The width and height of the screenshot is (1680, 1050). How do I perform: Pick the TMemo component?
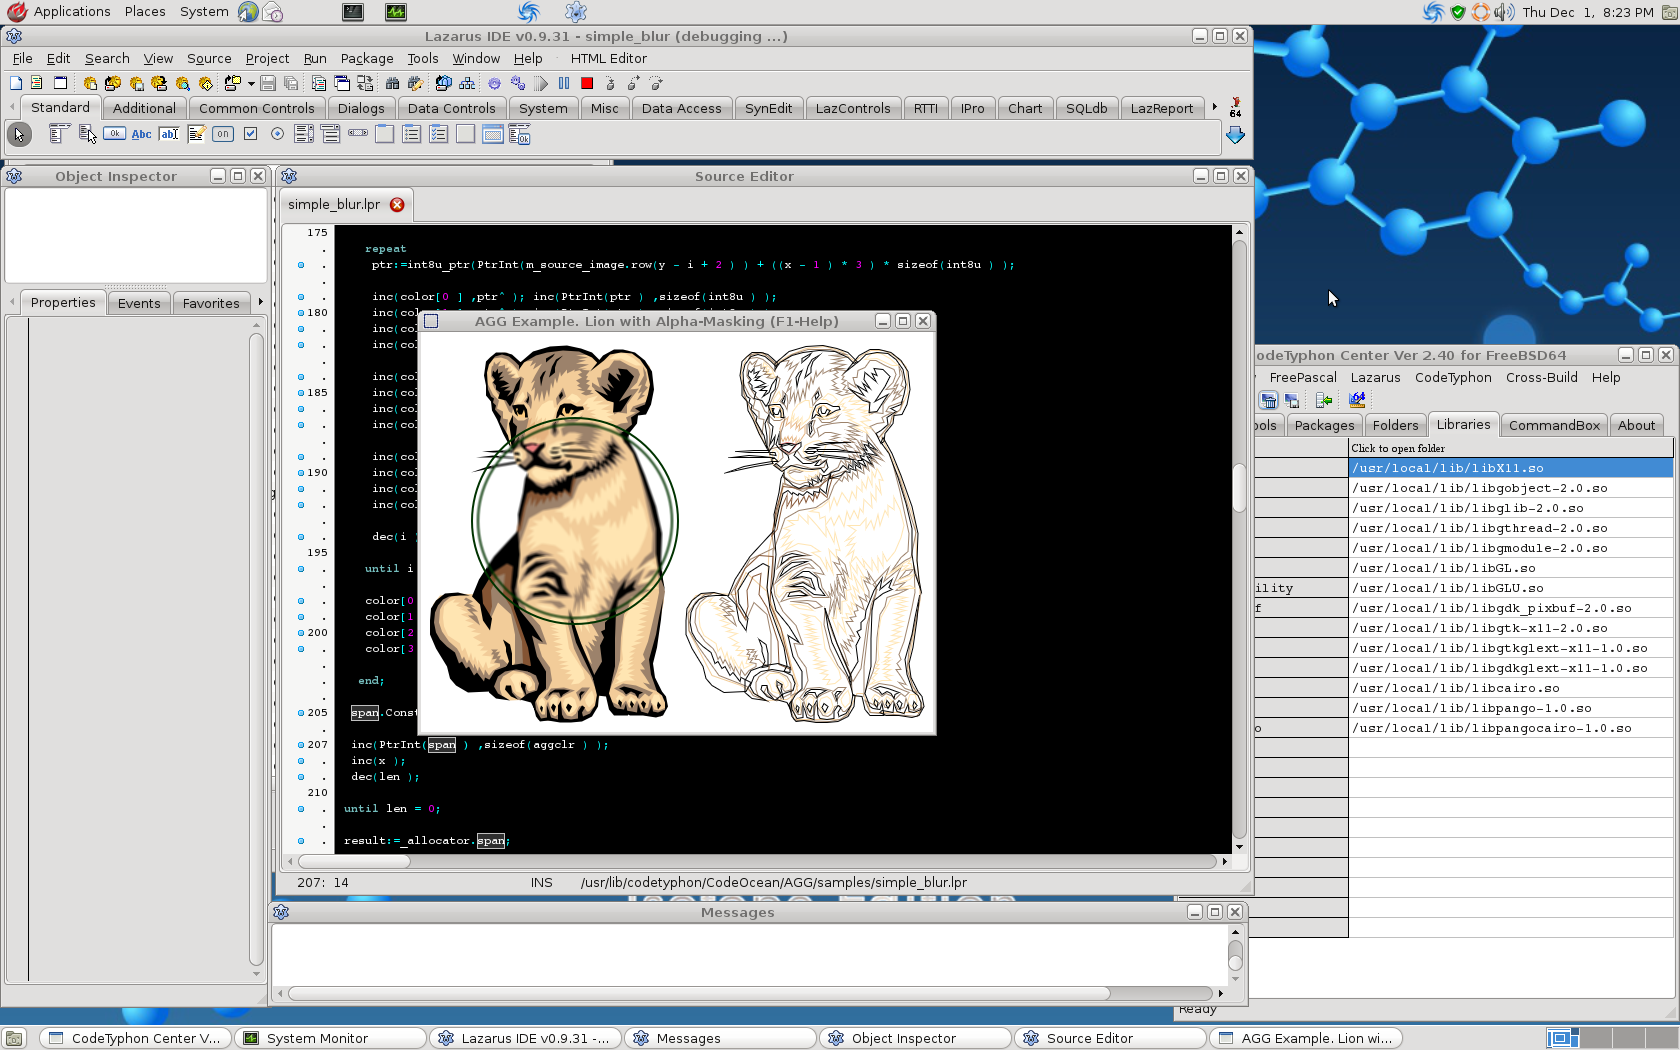coord(196,134)
